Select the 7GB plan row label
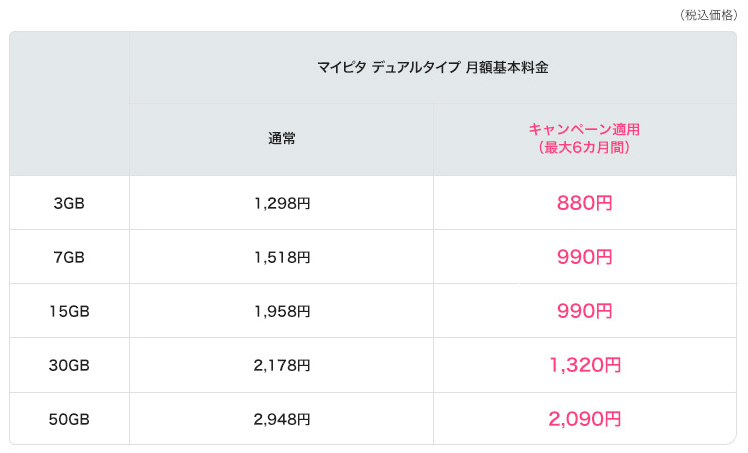748x453 pixels. [x=69, y=257]
